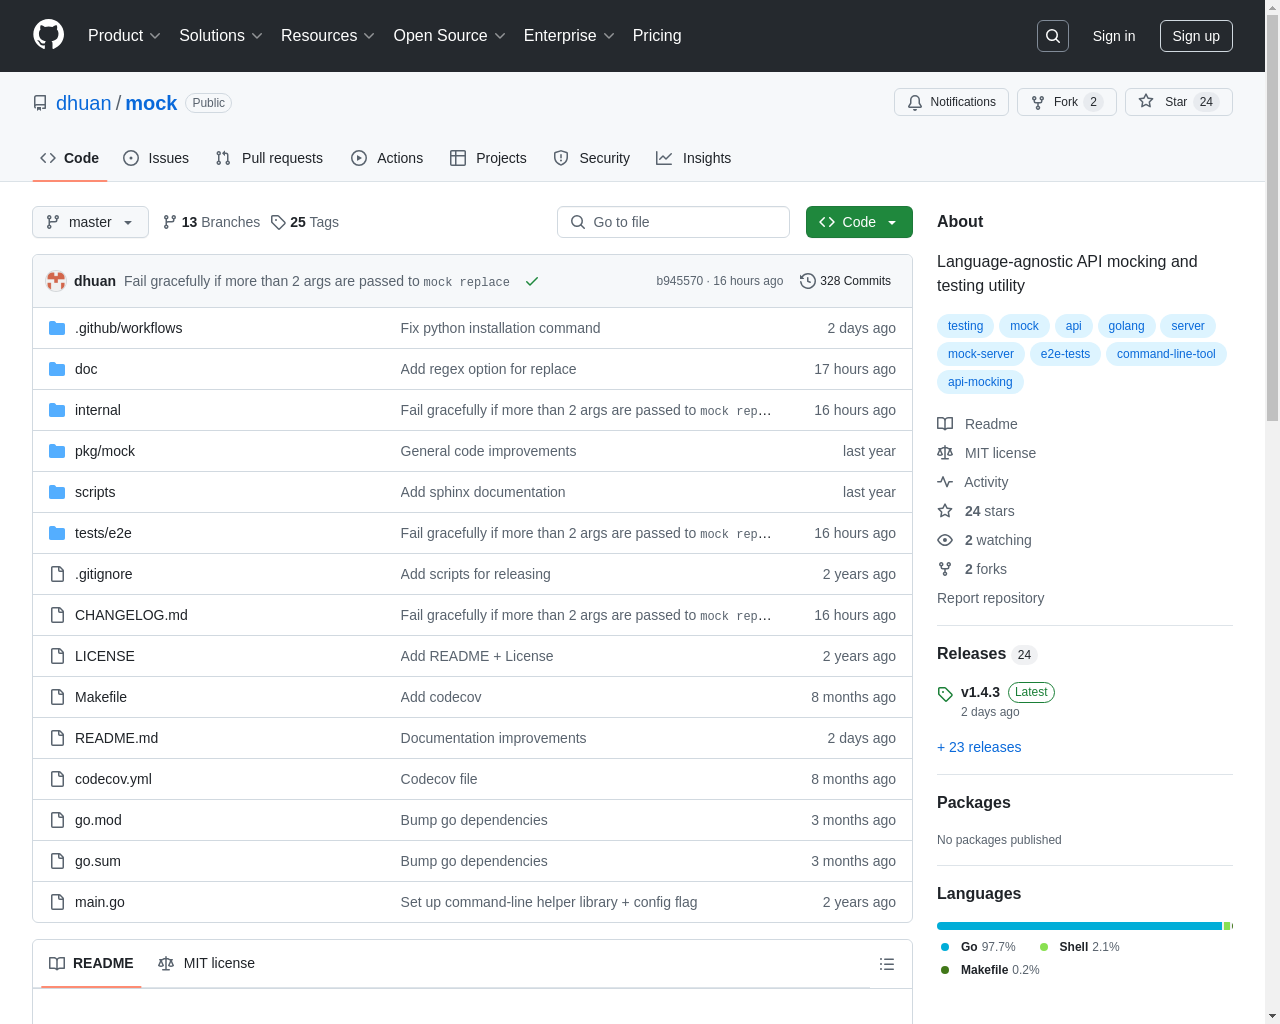Click the bell icon in Notifications button
Screen dimensions: 1280x1024
coord(915,102)
